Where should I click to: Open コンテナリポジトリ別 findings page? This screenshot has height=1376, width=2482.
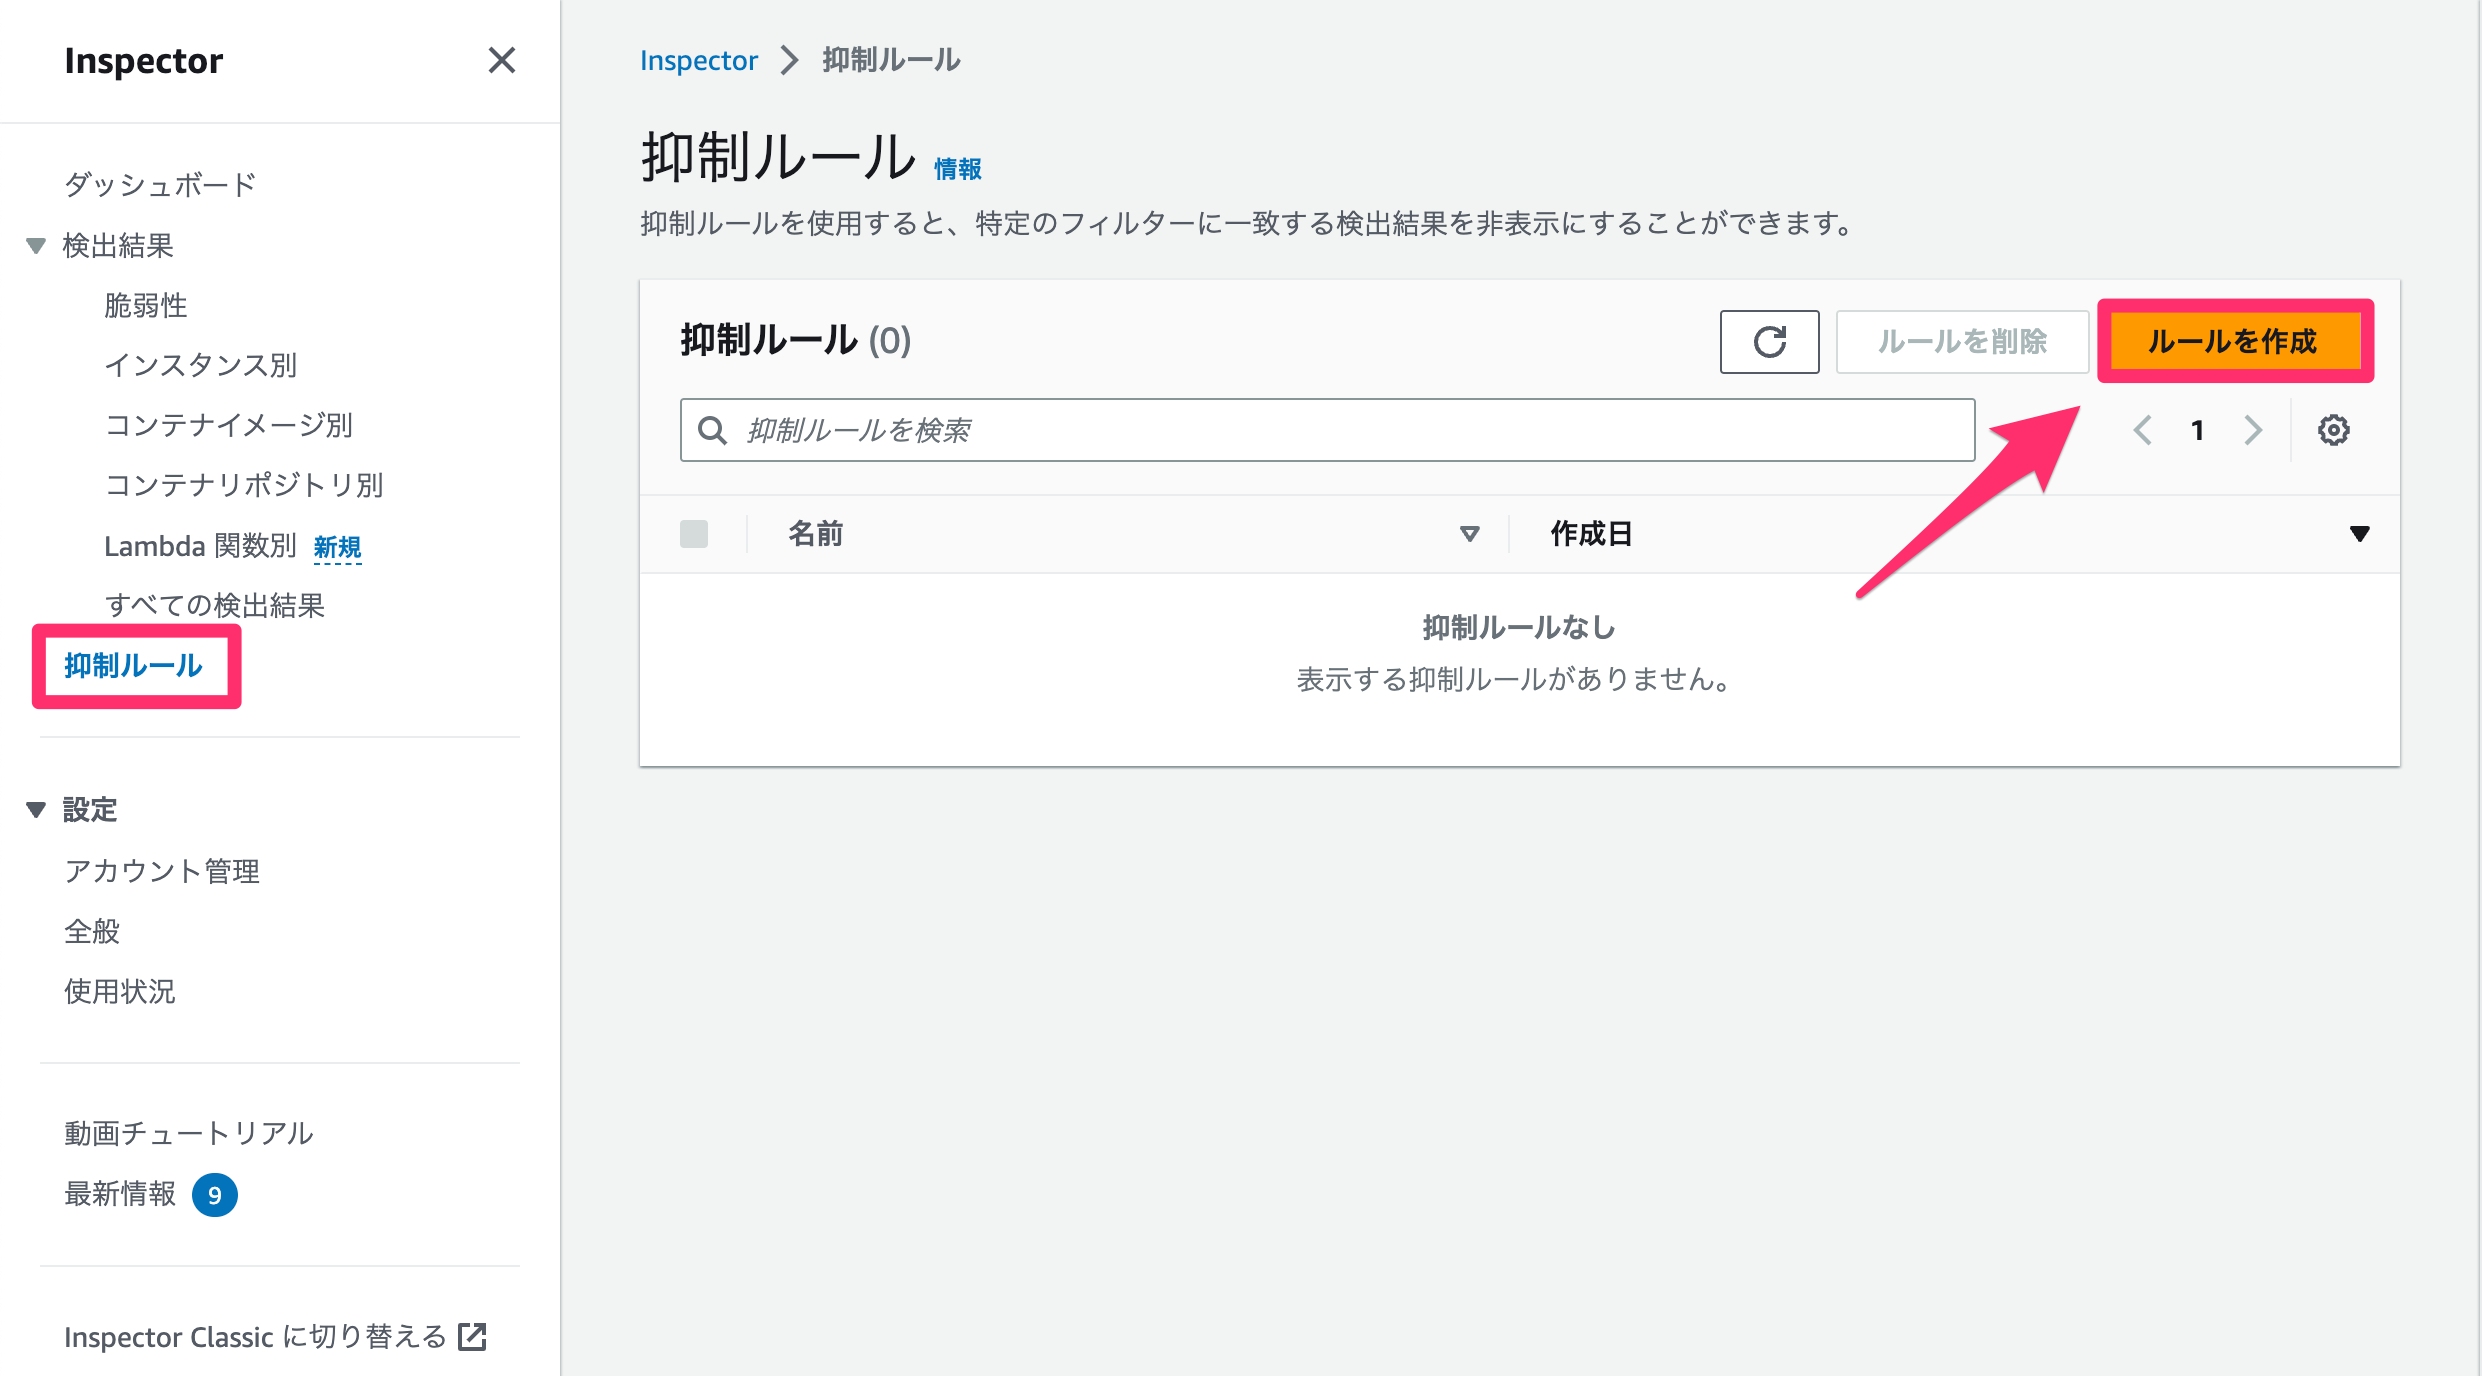[244, 485]
